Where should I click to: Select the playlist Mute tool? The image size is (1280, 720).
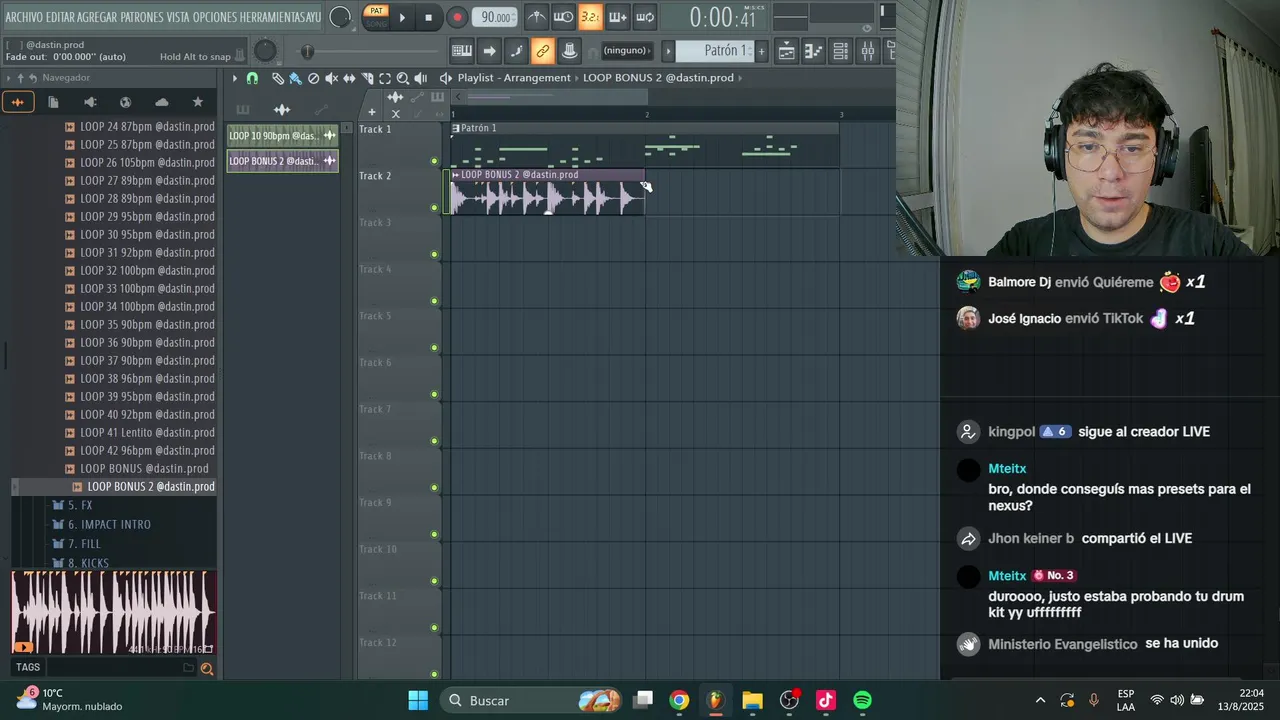click(x=331, y=78)
